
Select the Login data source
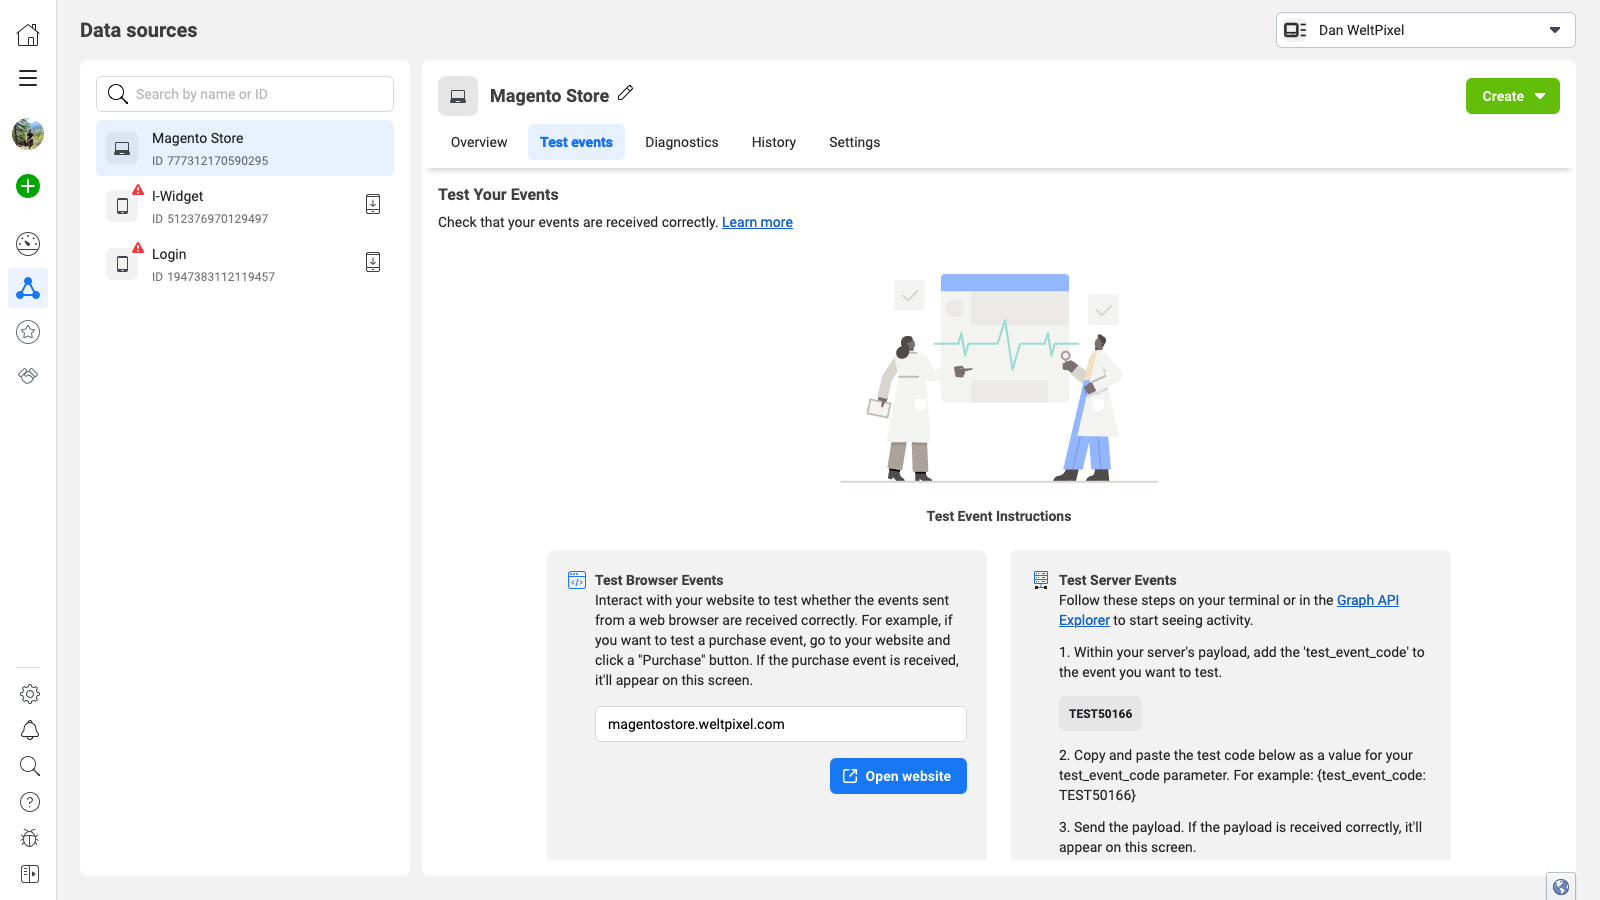point(245,264)
